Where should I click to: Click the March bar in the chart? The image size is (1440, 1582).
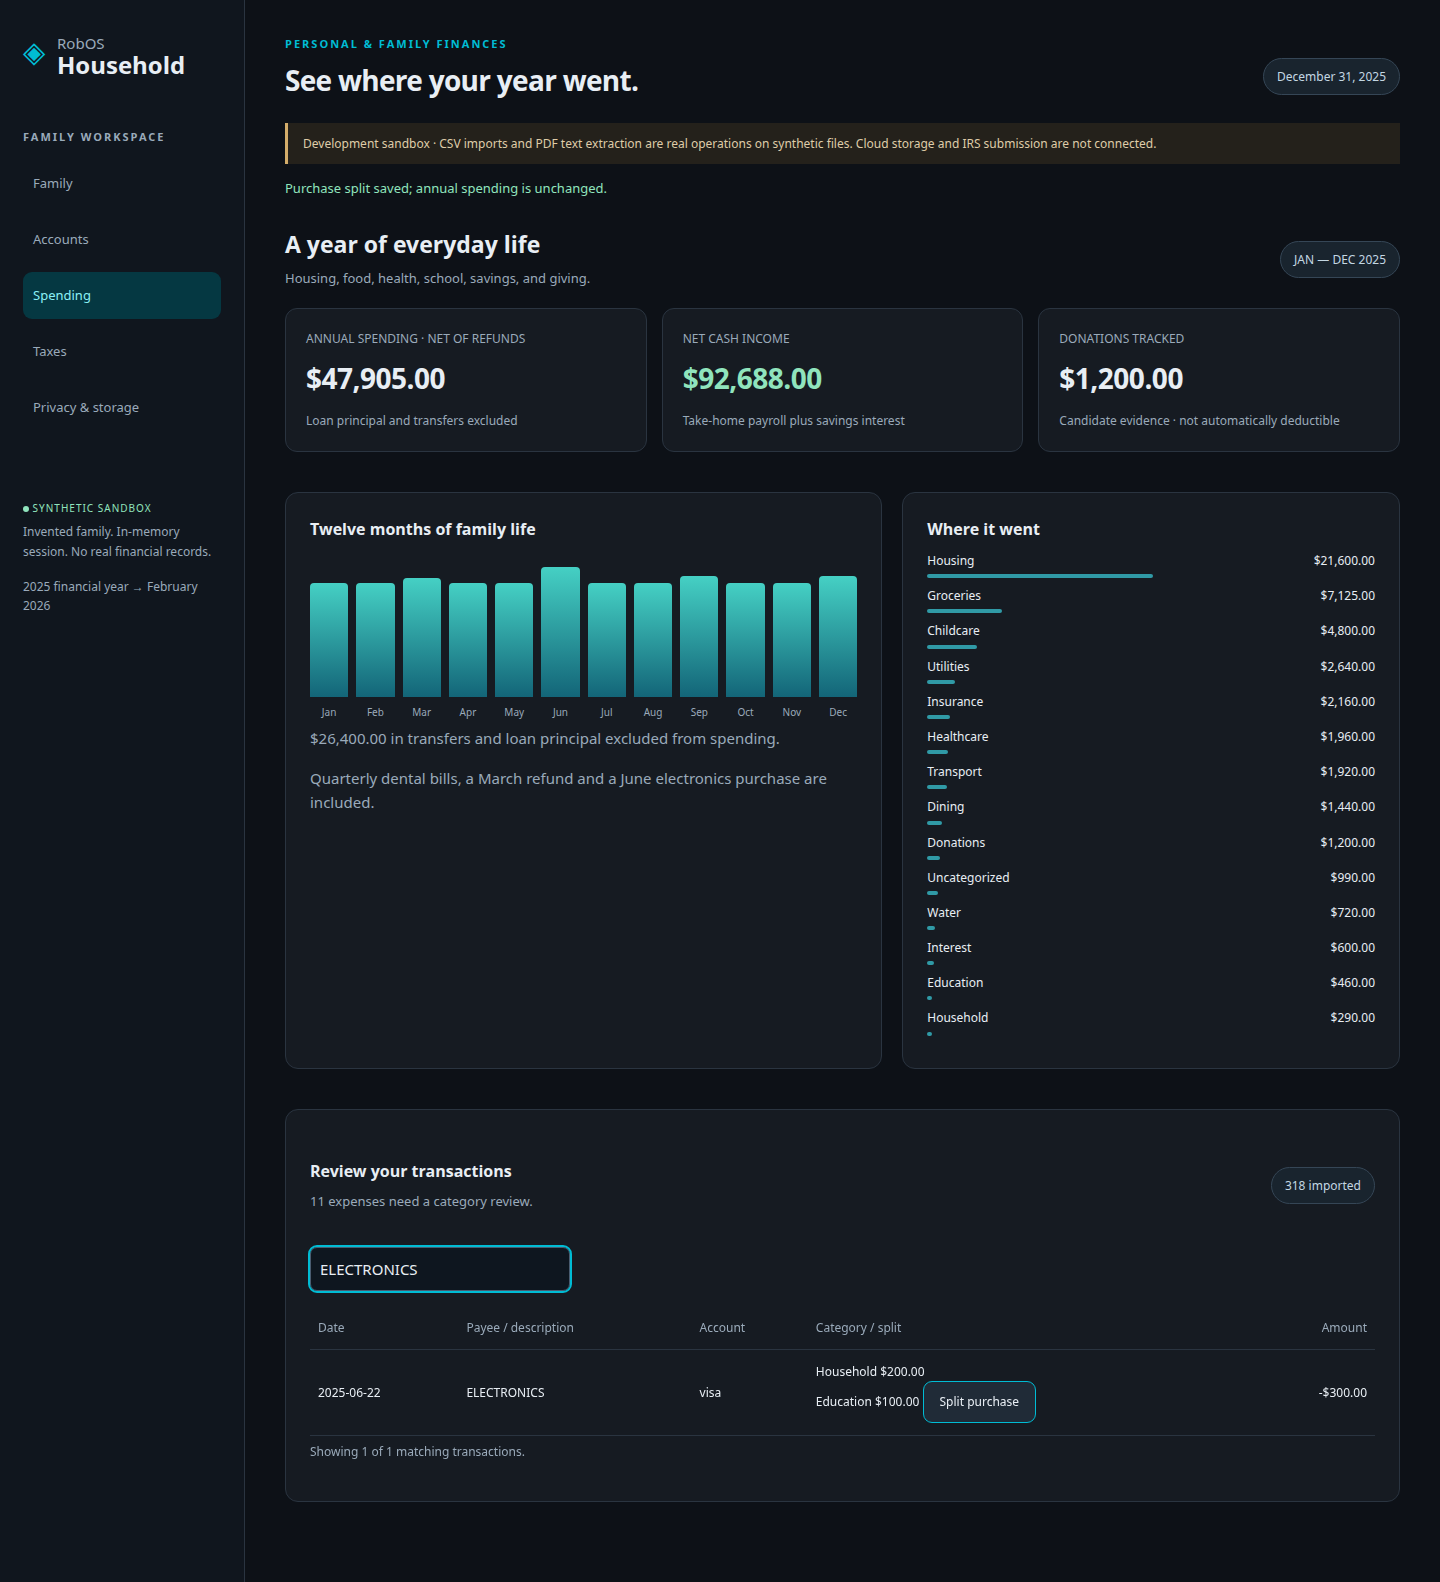422,637
